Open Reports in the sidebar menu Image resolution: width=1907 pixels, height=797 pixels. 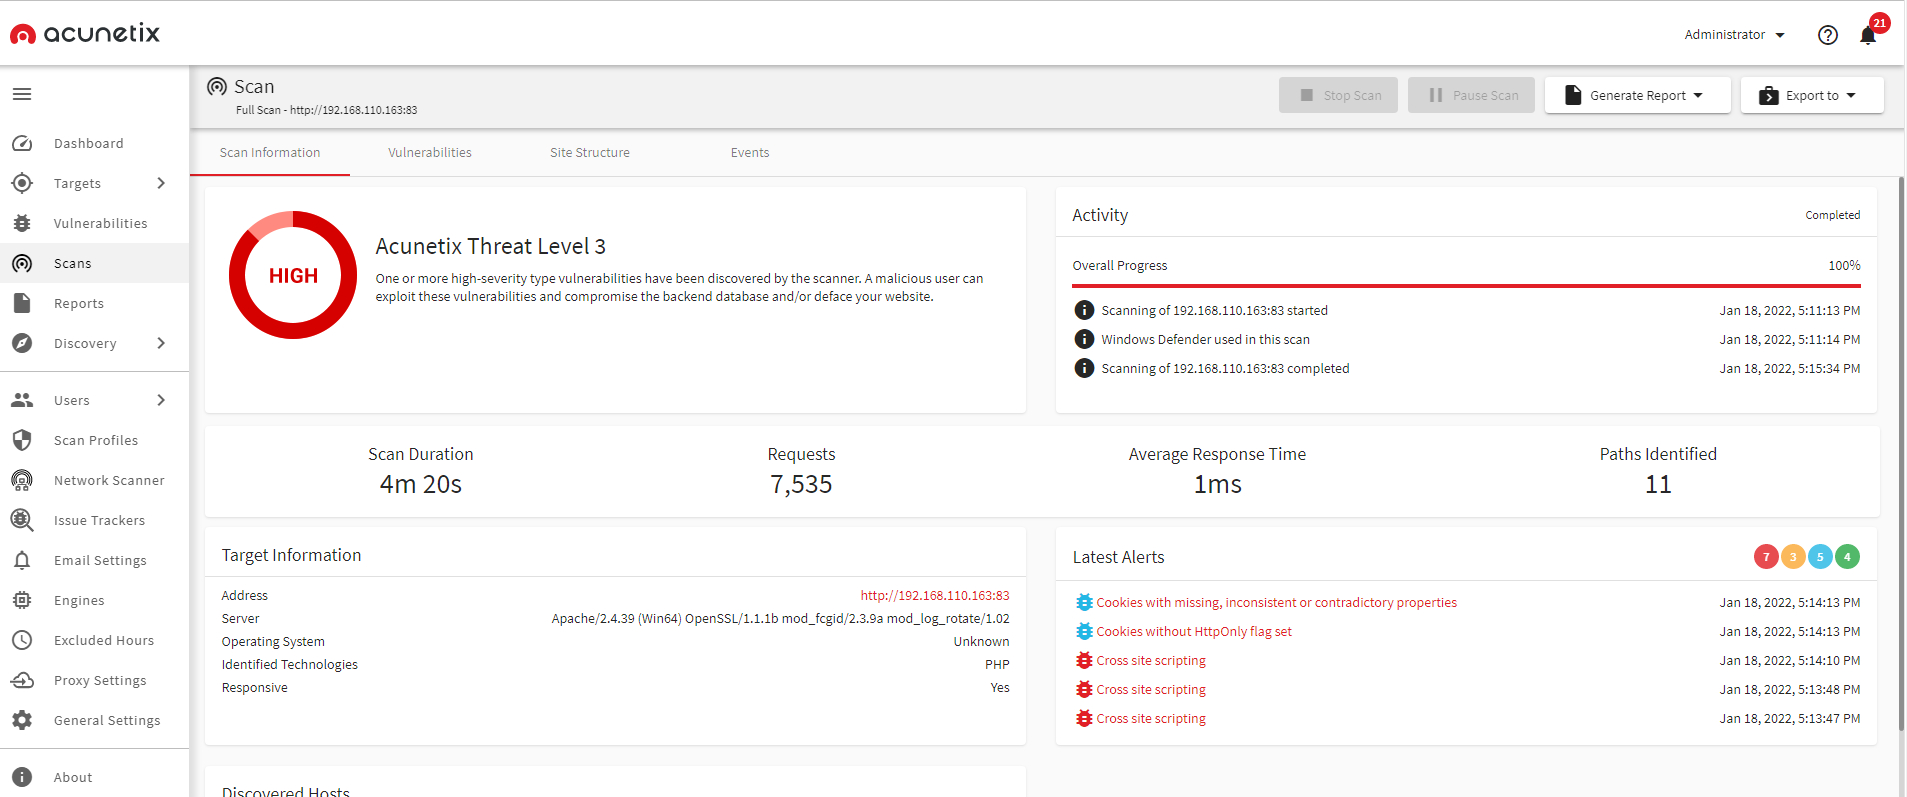94,303
